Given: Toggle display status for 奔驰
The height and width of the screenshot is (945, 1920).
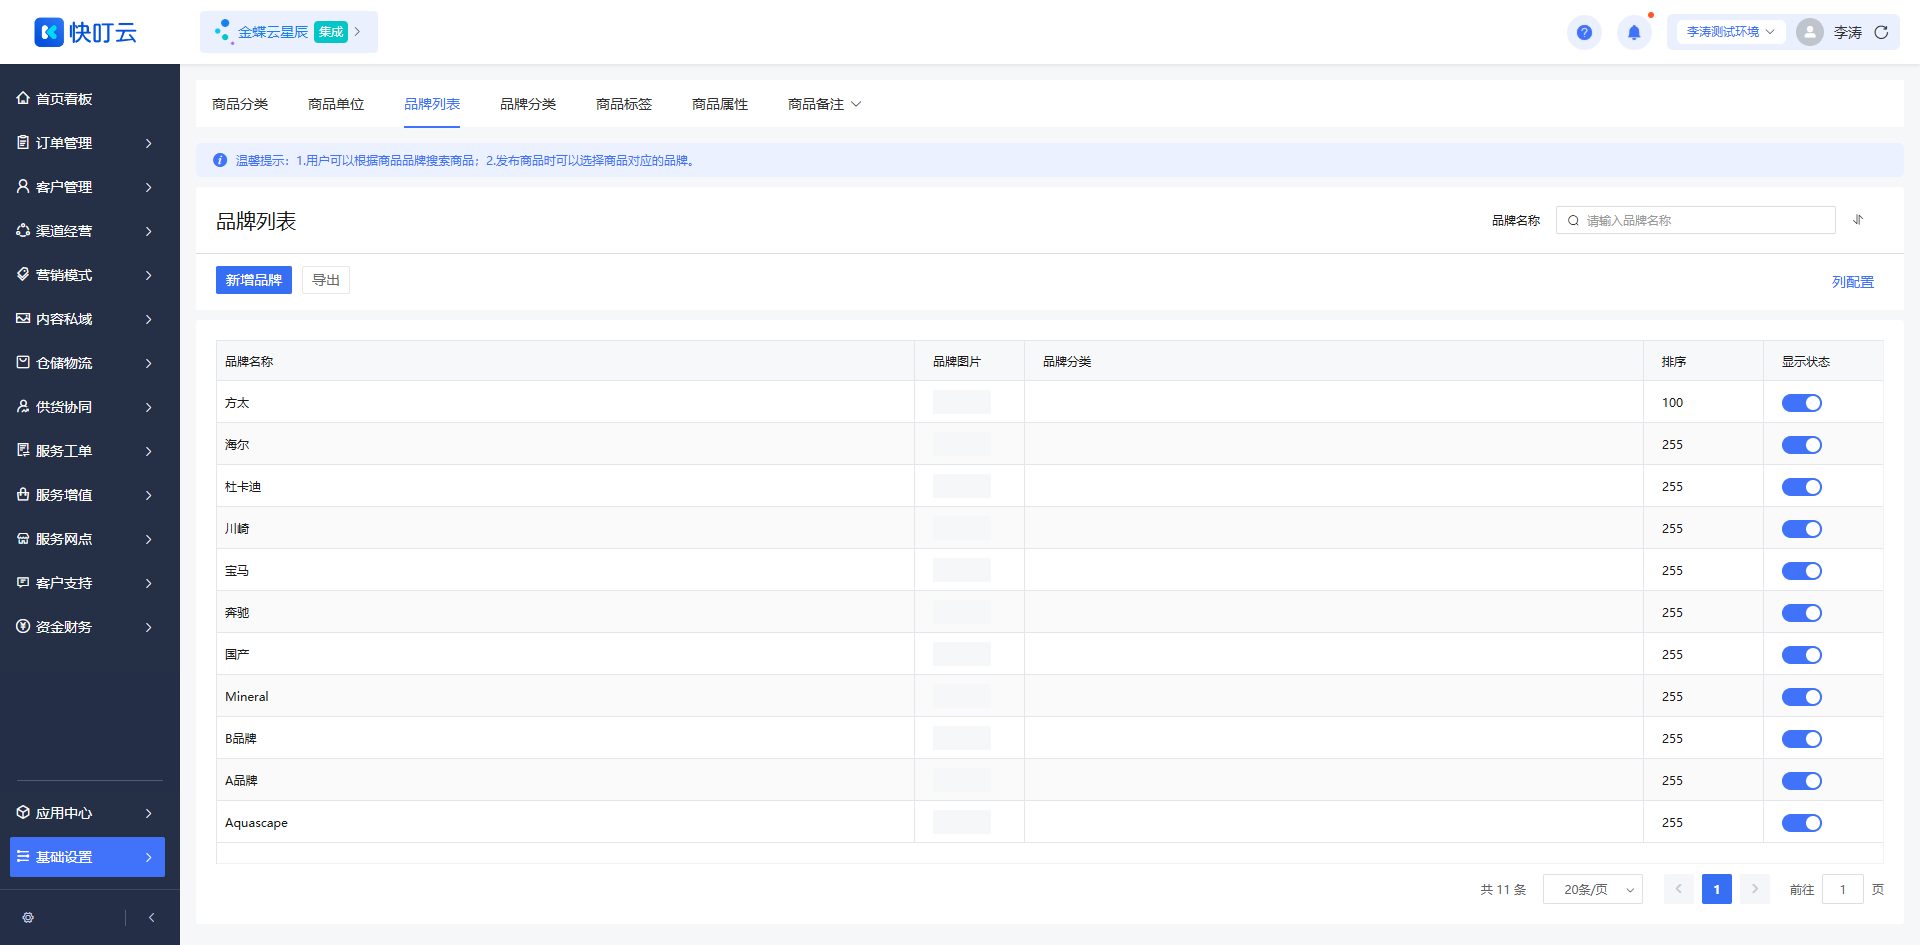Looking at the screenshot, I should pos(1802,613).
